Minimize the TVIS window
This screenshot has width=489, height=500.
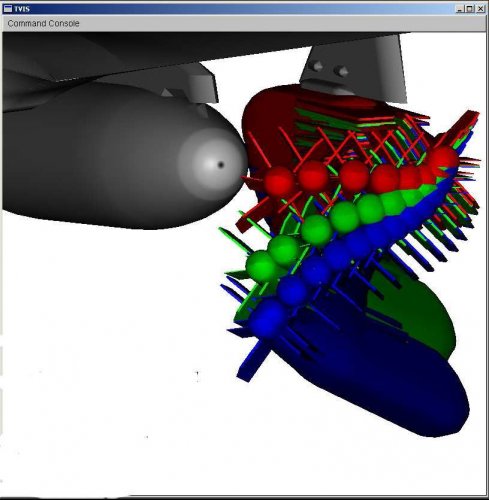(x=460, y=9)
